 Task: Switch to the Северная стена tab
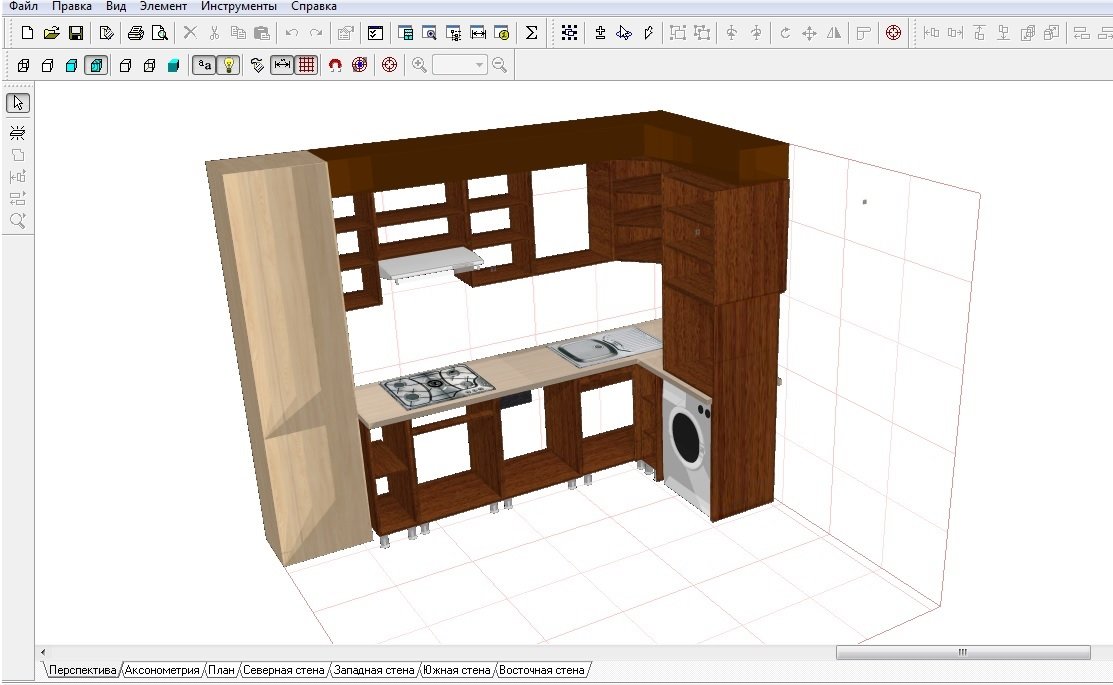pyautogui.click(x=283, y=670)
